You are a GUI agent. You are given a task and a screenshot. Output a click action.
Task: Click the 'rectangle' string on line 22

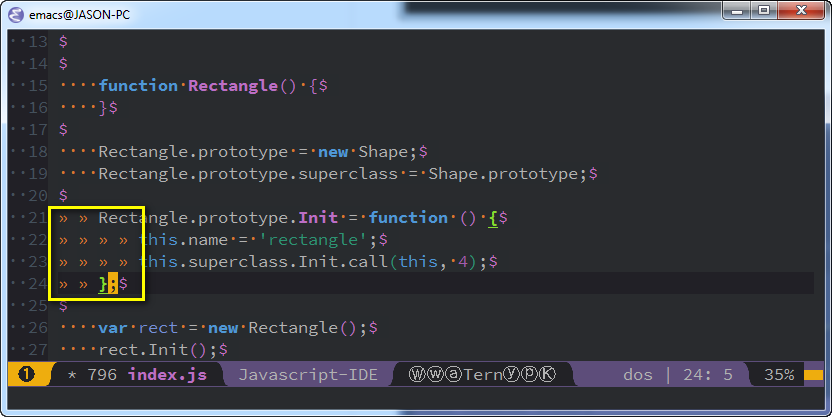tap(313, 240)
